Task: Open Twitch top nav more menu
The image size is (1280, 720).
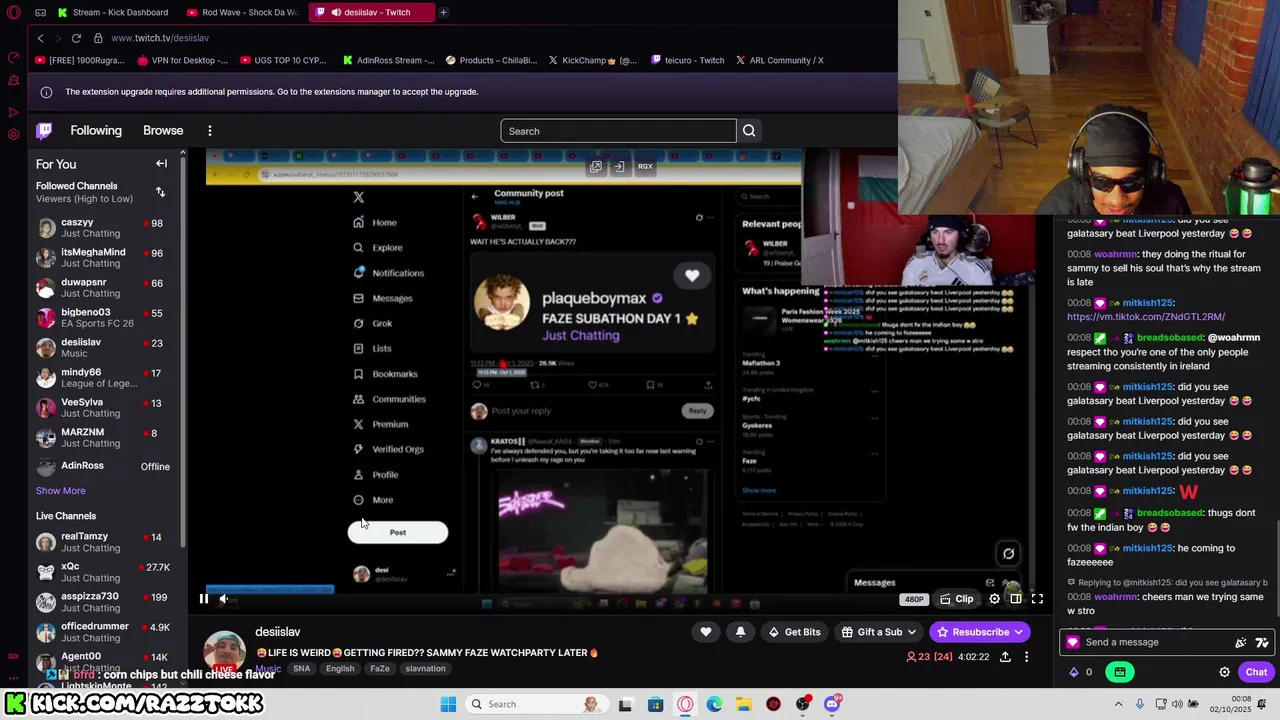Action: point(210,131)
